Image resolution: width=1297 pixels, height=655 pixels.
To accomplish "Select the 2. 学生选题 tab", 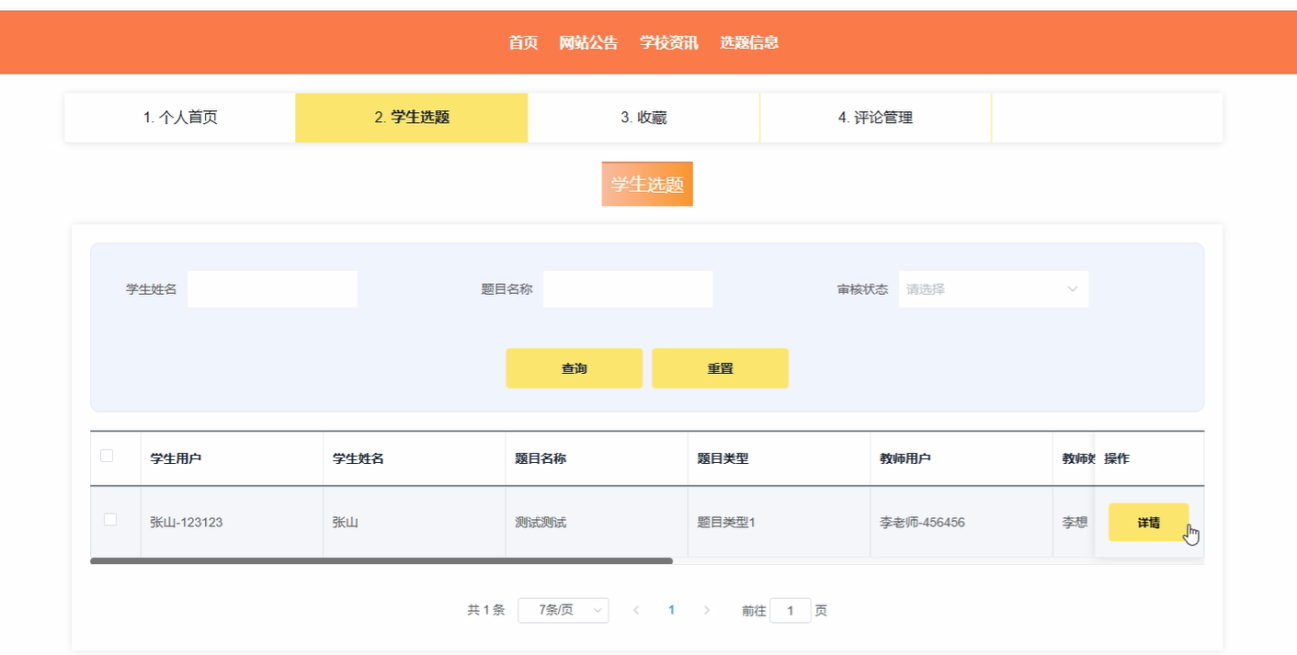I will pos(412,117).
